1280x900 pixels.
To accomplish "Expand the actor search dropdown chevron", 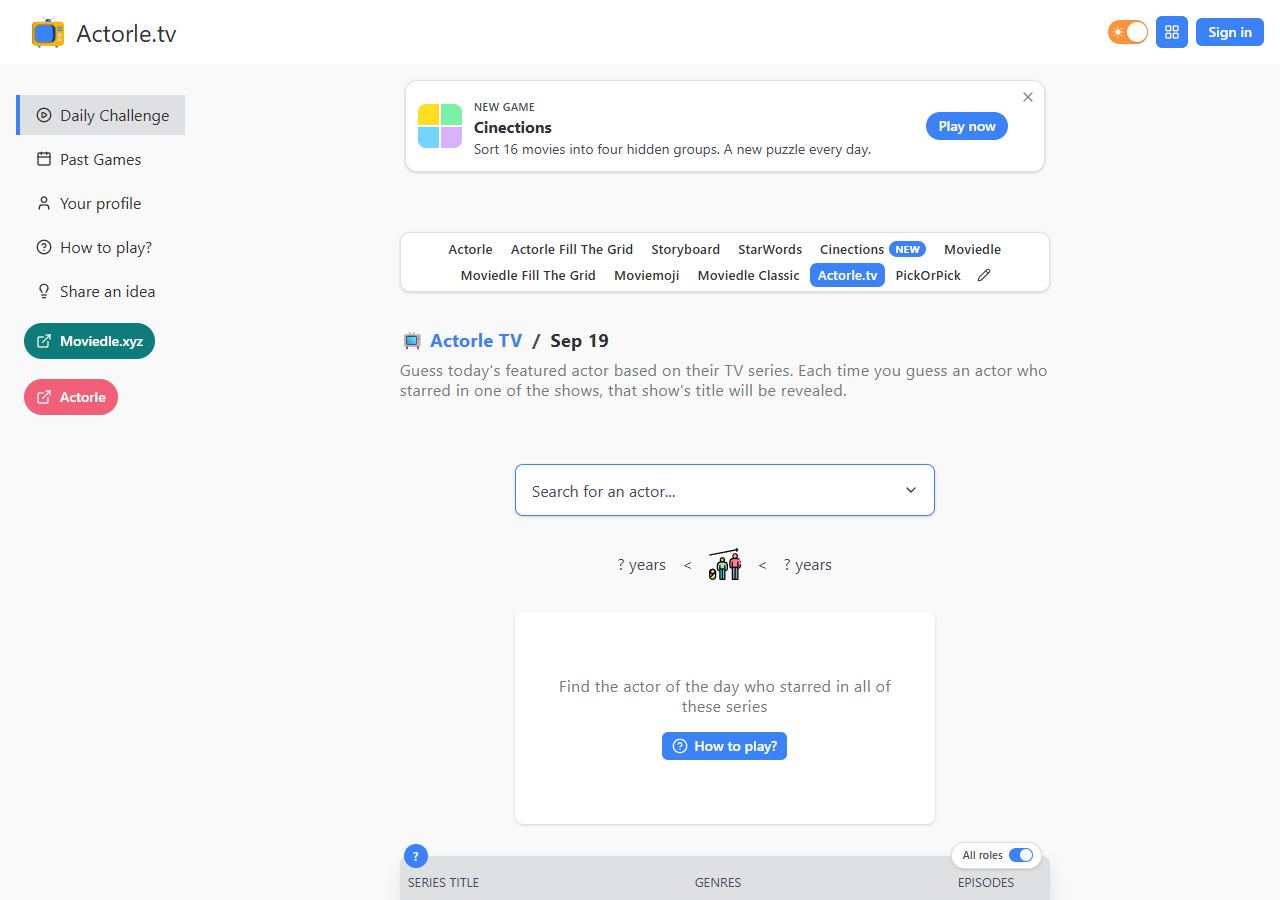I will coord(911,490).
